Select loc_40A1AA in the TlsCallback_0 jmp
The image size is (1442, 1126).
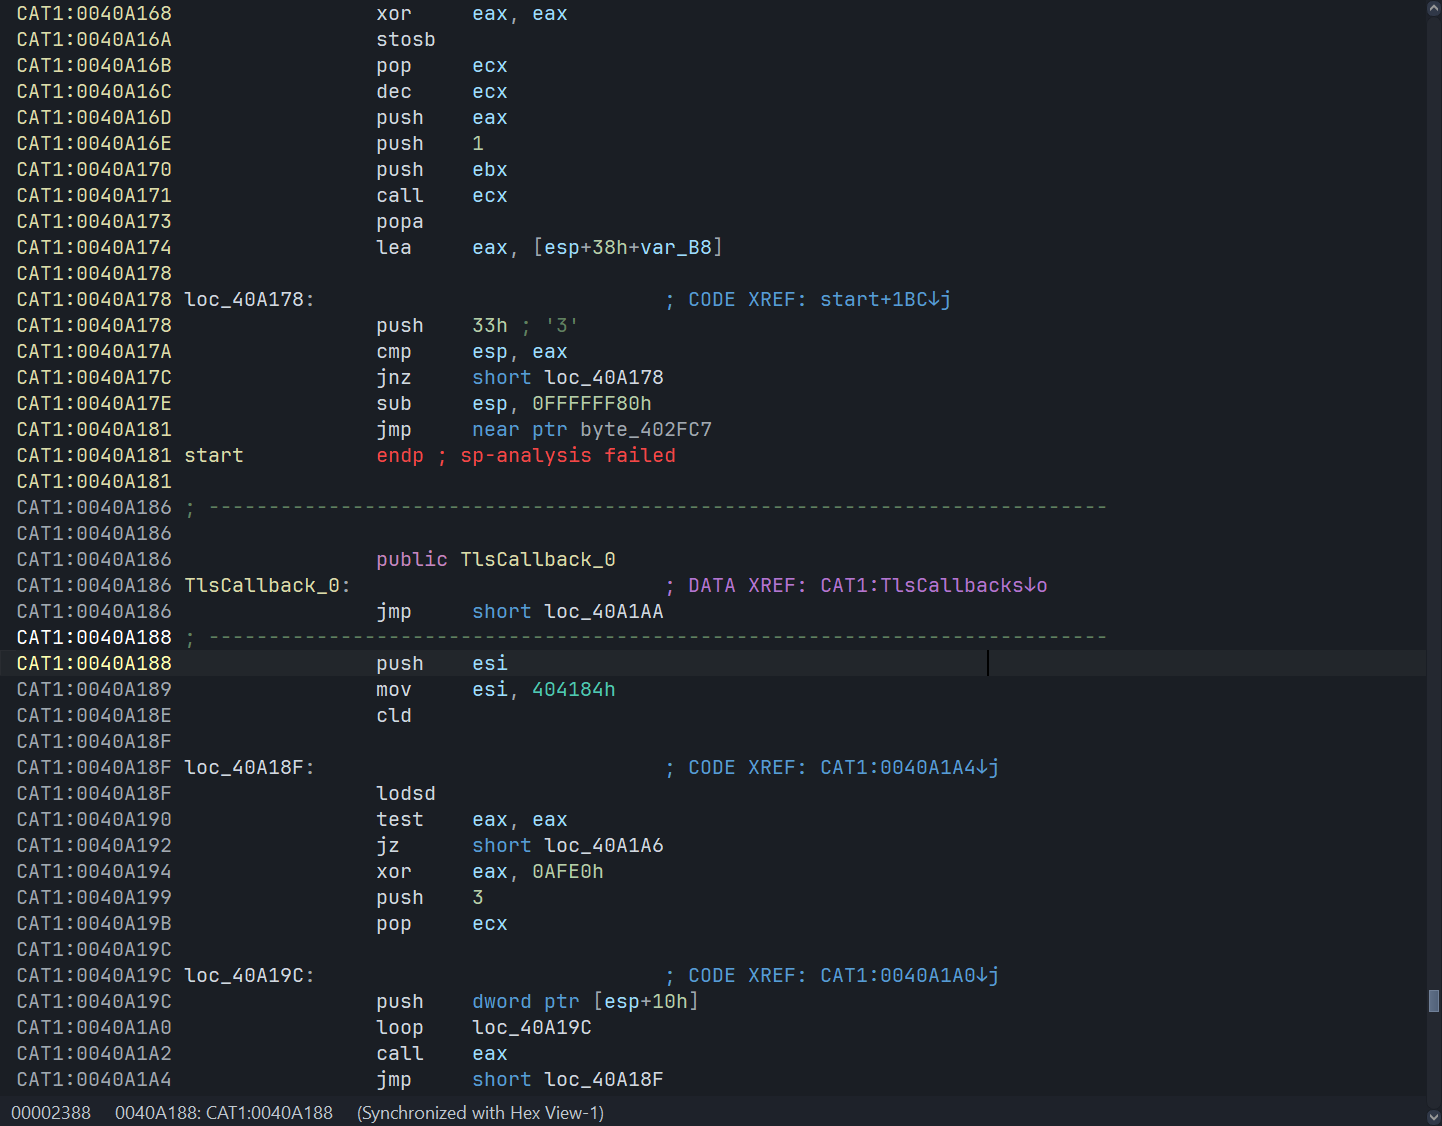[x=603, y=612]
